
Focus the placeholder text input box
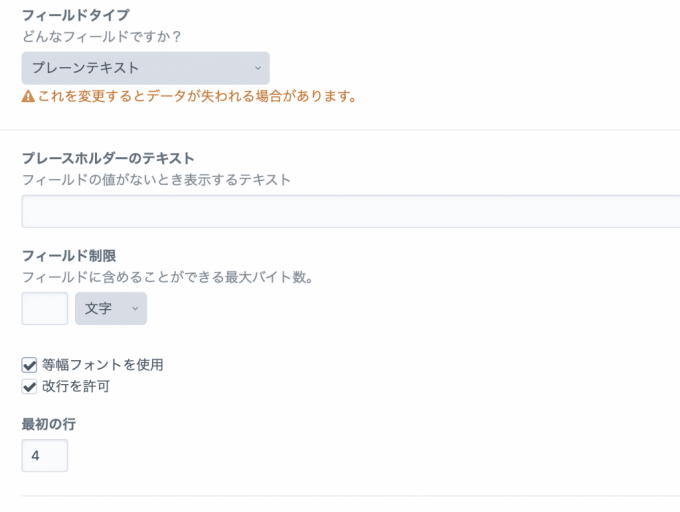[350, 212]
